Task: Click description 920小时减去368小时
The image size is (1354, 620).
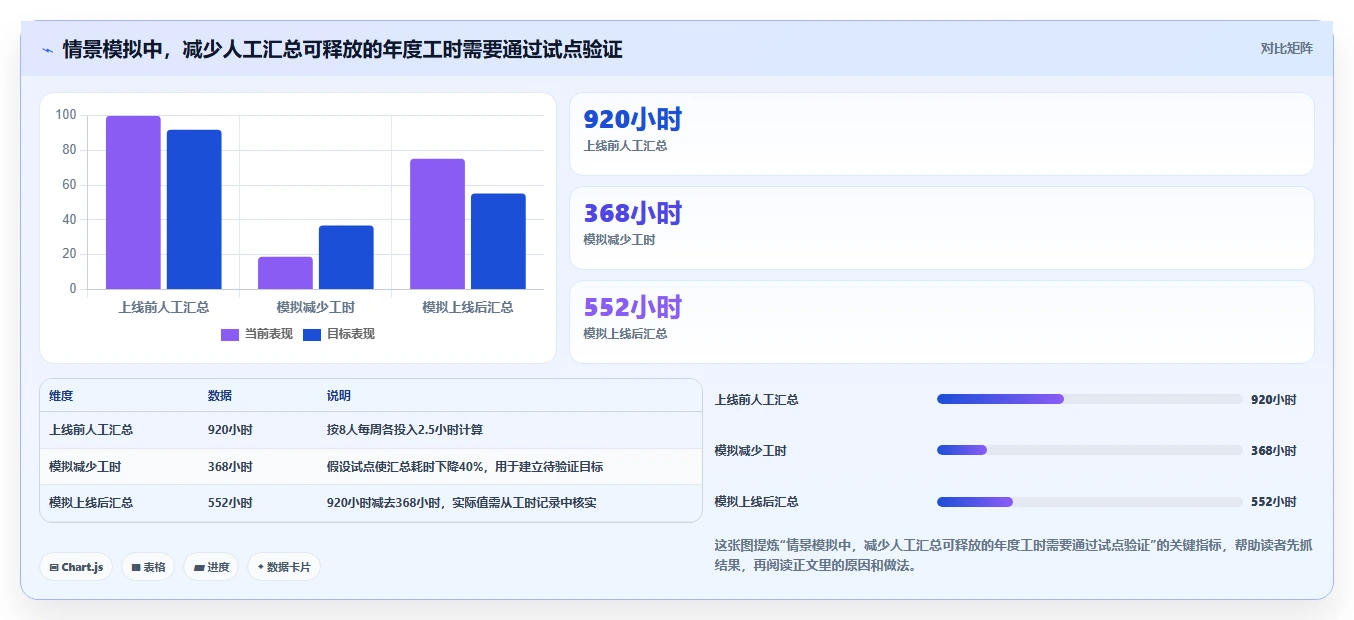Action: pos(462,503)
